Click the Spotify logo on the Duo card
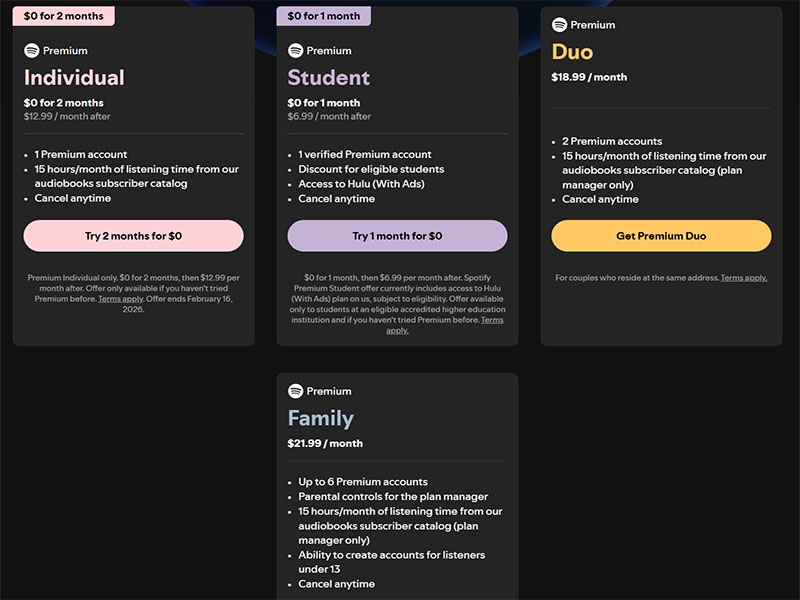The width and height of the screenshot is (800, 600). tap(560, 24)
